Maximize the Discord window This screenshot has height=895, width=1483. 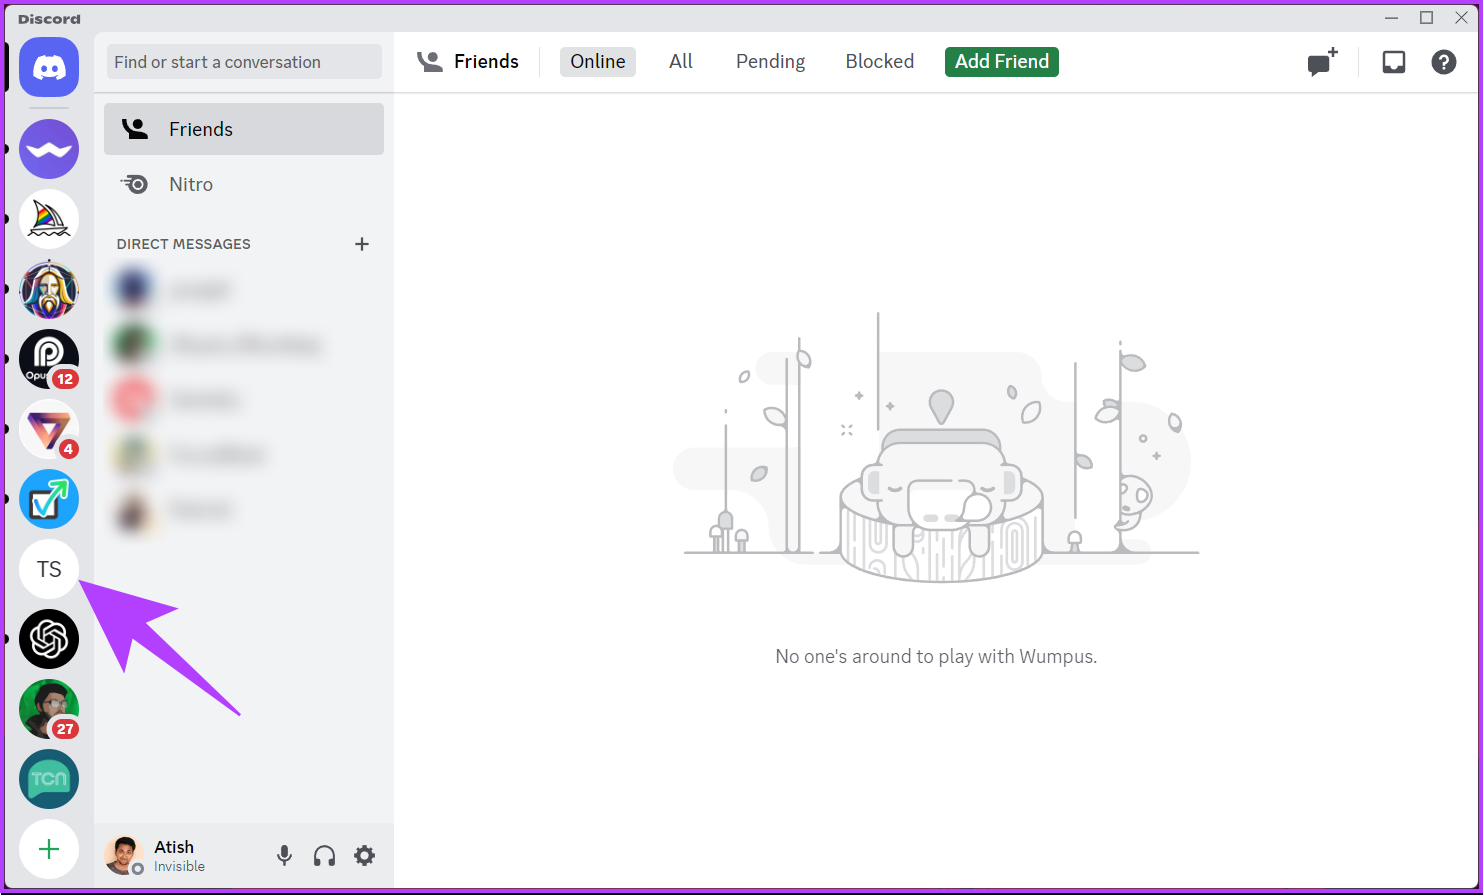pyautogui.click(x=1427, y=17)
